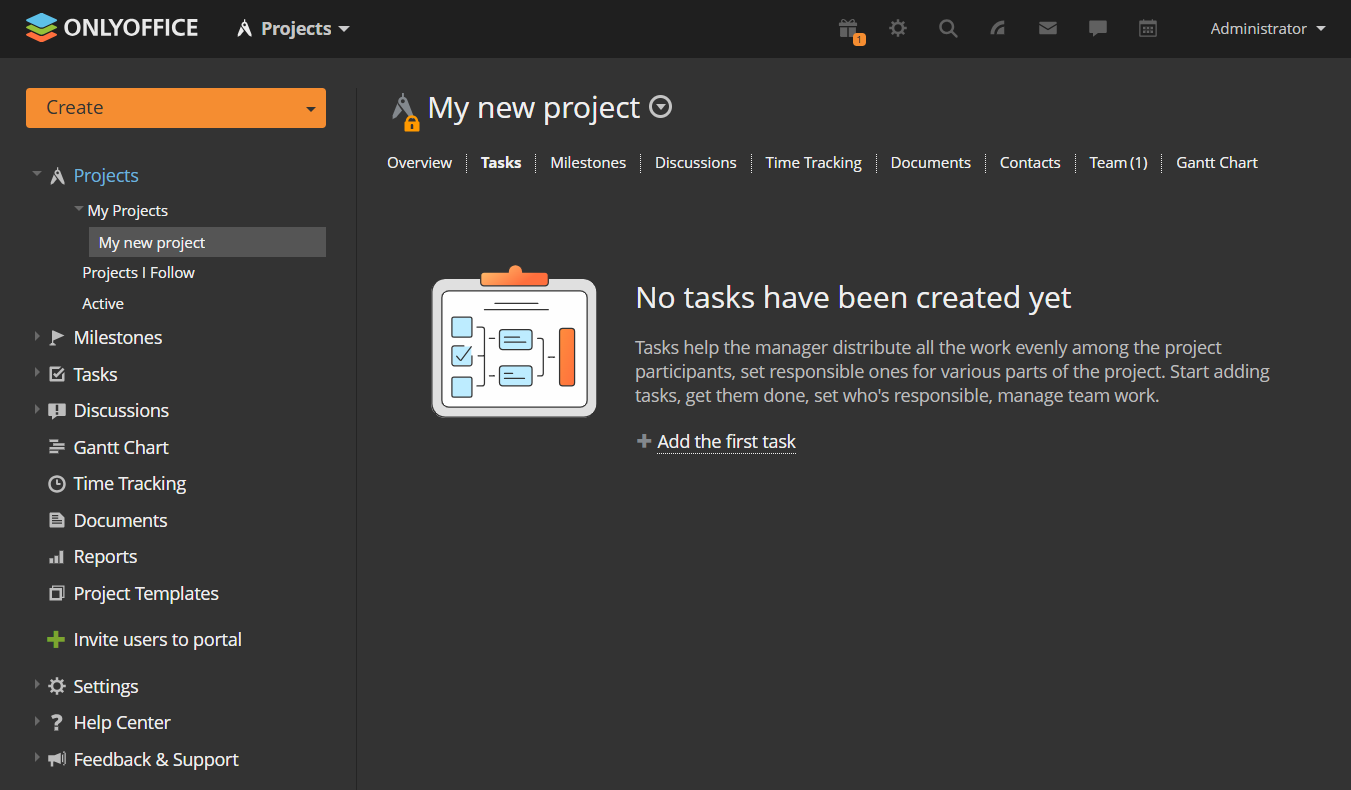Click the ONLYOFFICE logo
This screenshot has height=790, width=1351.
click(x=112, y=28)
